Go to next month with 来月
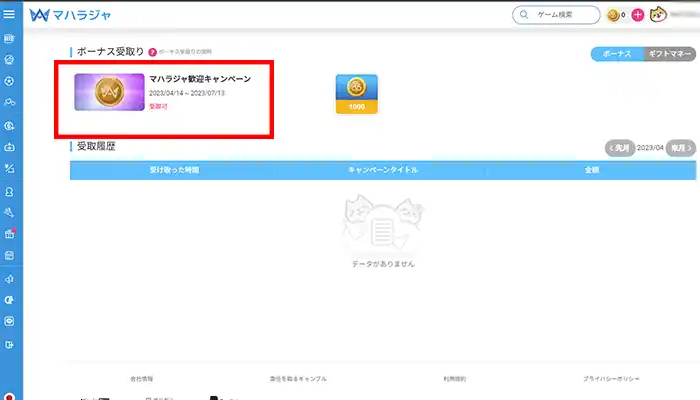This screenshot has width=700, height=400. point(680,147)
